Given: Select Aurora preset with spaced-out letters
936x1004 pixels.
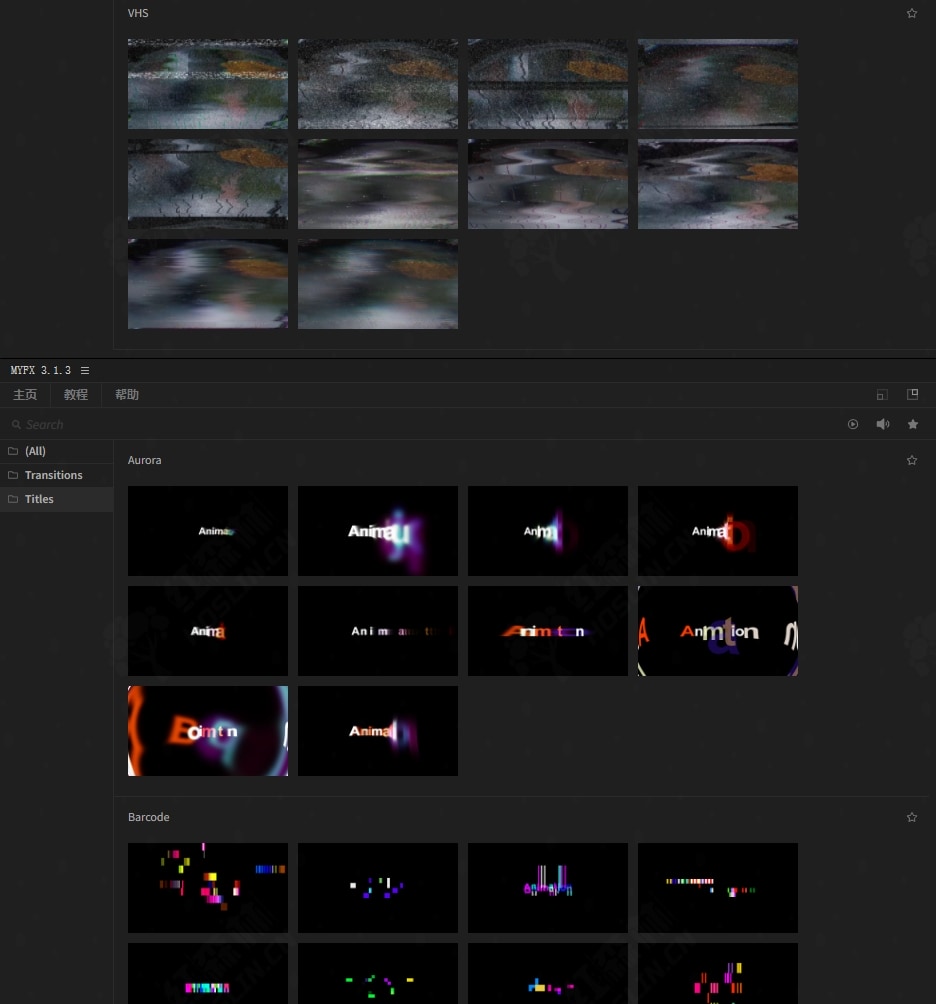Looking at the screenshot, I should click(x=378, y=631).
